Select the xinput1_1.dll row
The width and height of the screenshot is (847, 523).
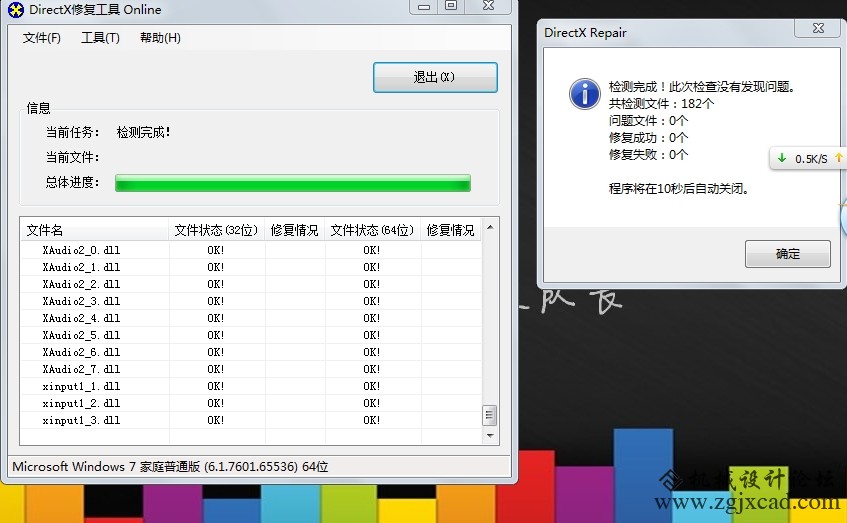[x=251, y=386]
